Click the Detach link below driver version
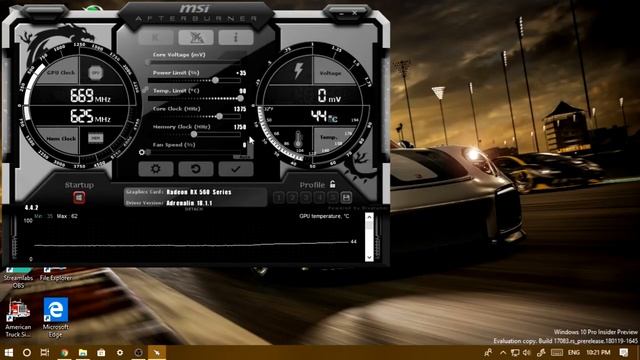The image size is (640, 360). (194, 209)
